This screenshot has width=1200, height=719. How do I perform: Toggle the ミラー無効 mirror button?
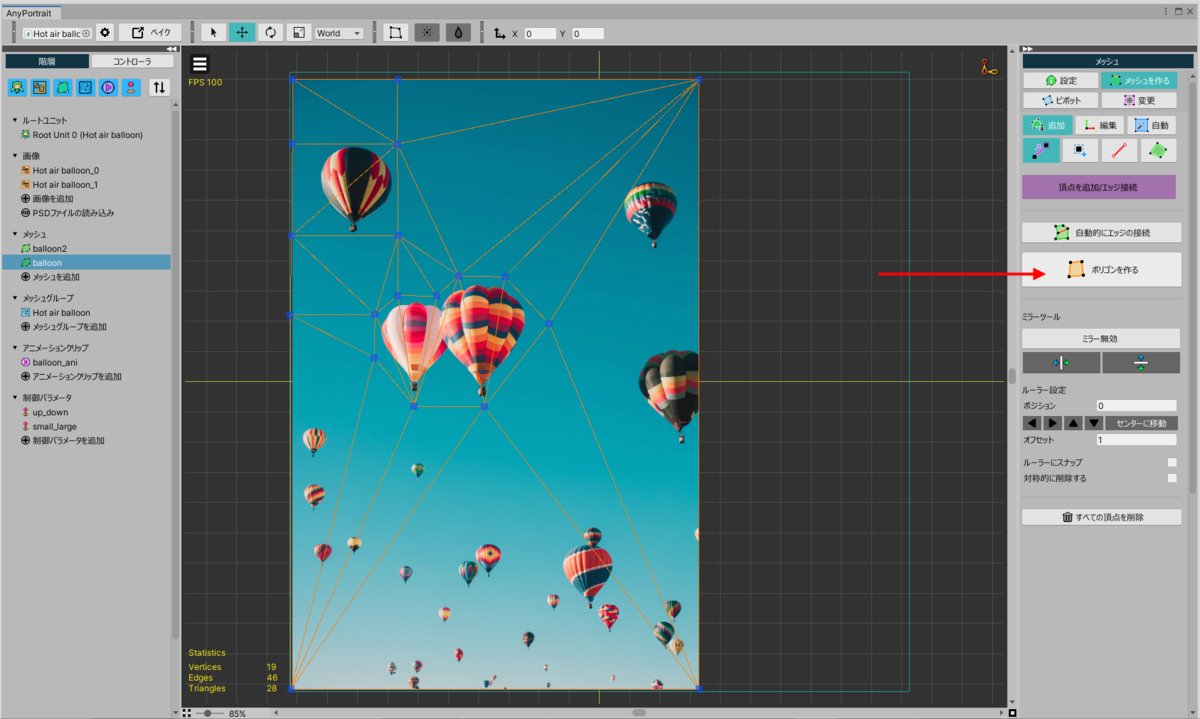[x=1101, y=339]
